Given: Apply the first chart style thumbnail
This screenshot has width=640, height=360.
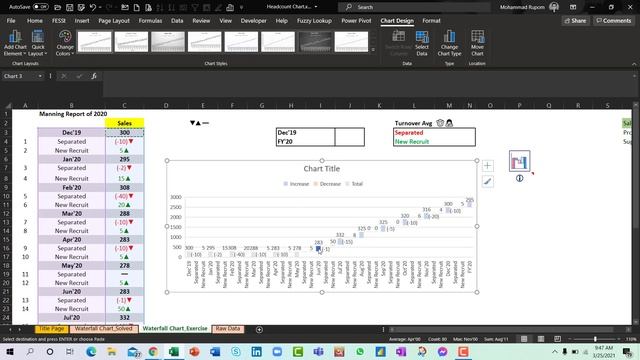Looking at the screenshot, I should click(94, 42).
